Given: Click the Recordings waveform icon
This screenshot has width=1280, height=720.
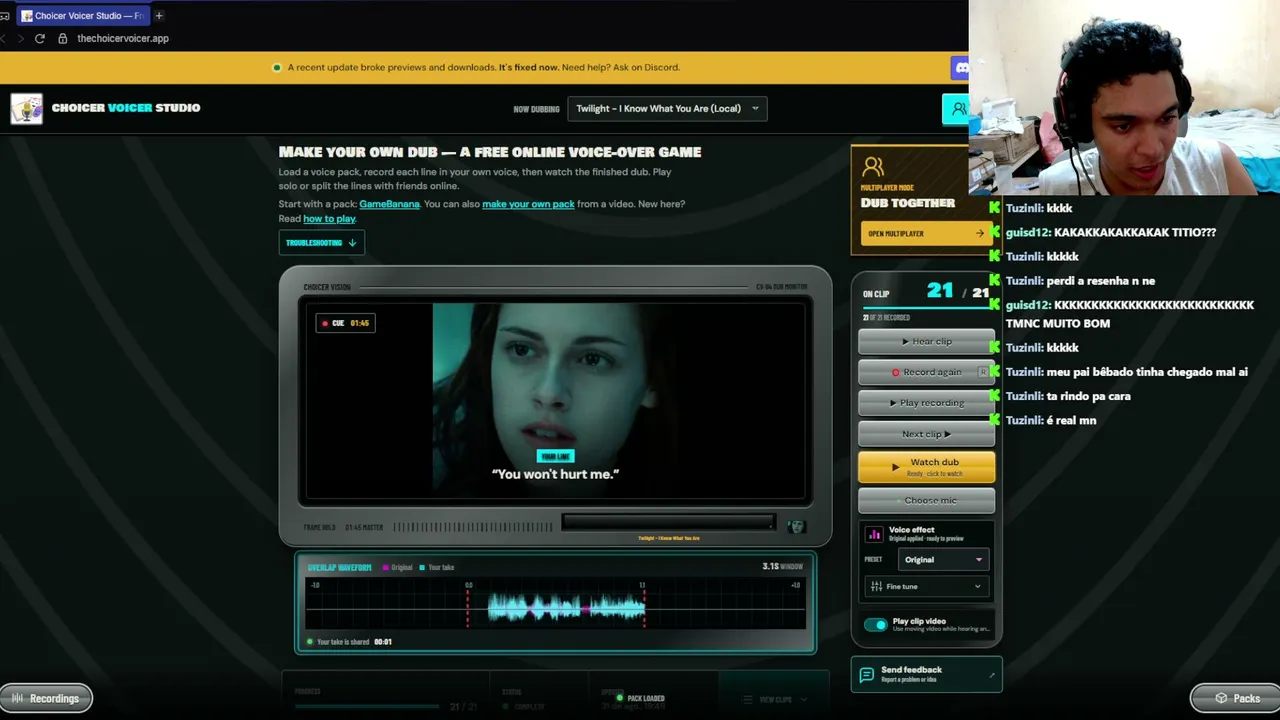Looking at the screenshot, I should (18, 698).
